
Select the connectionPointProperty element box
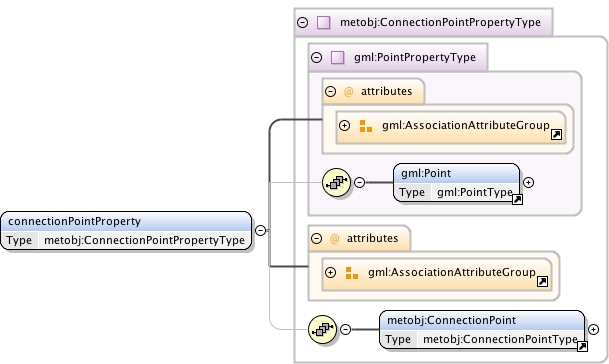126,231
